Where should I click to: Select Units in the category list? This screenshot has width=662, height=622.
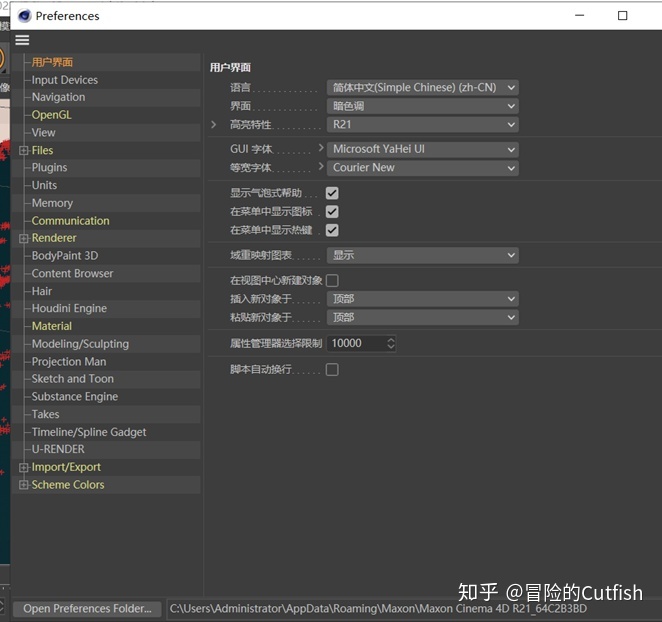point(44,185)
